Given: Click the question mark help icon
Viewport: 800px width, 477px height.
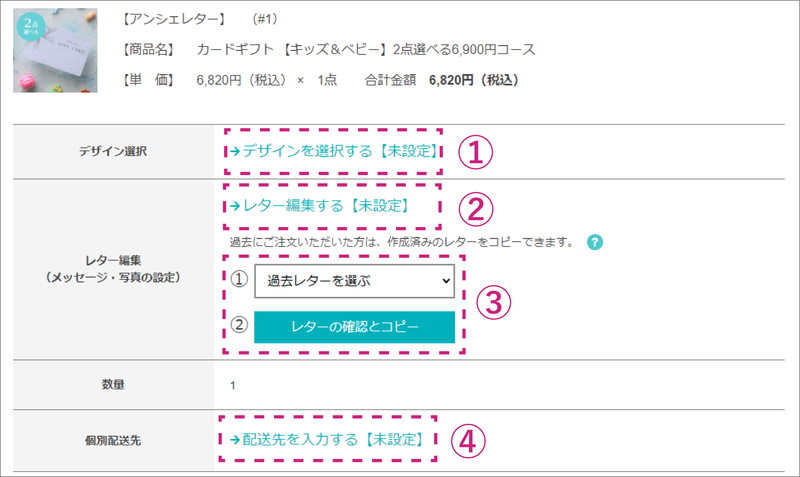Looking at the screenshot, I should tap(594, 242).
